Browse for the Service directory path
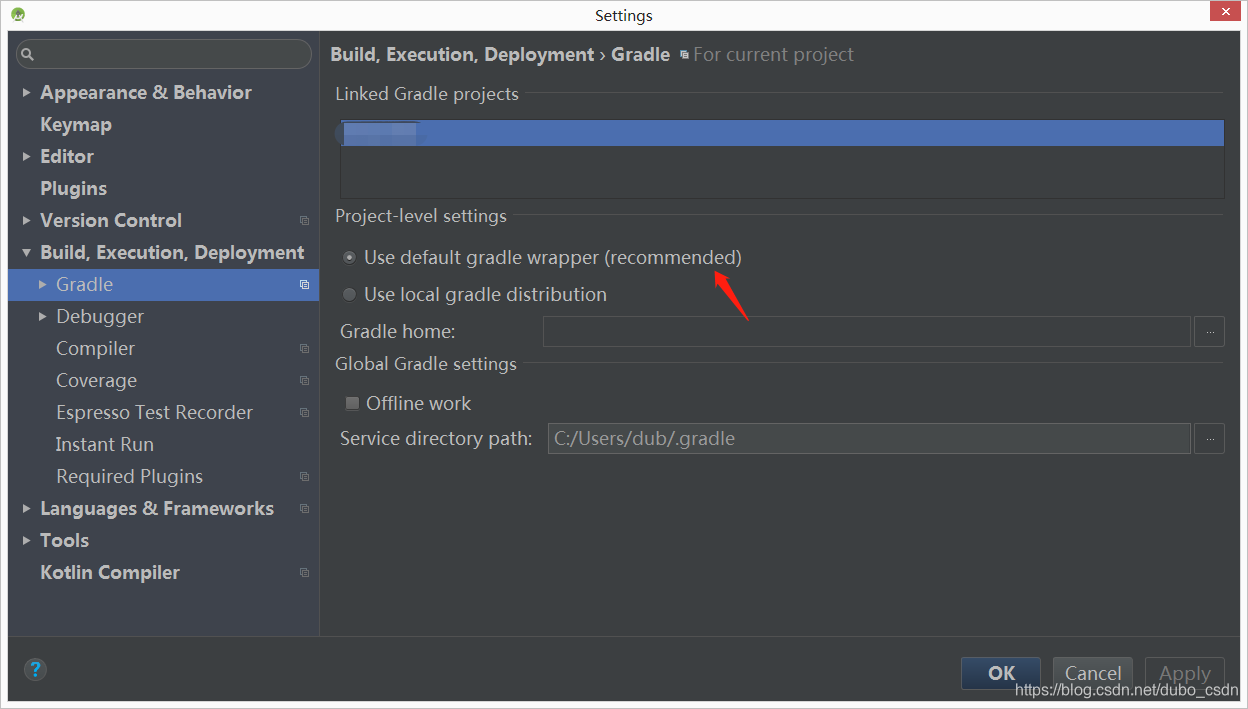The width and height of the screenshot is (1248, 709). point(1209,438)
